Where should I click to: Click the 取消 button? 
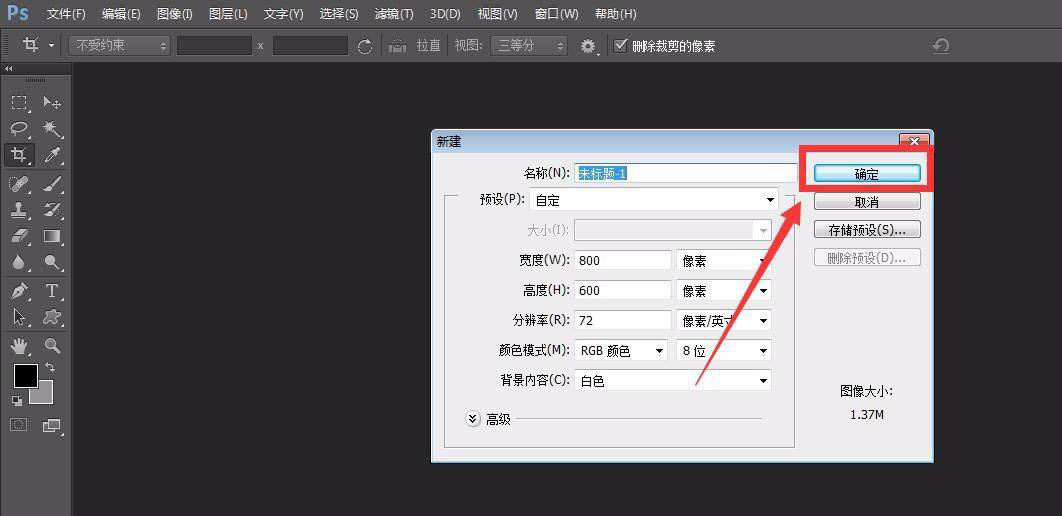pos(866,202)
